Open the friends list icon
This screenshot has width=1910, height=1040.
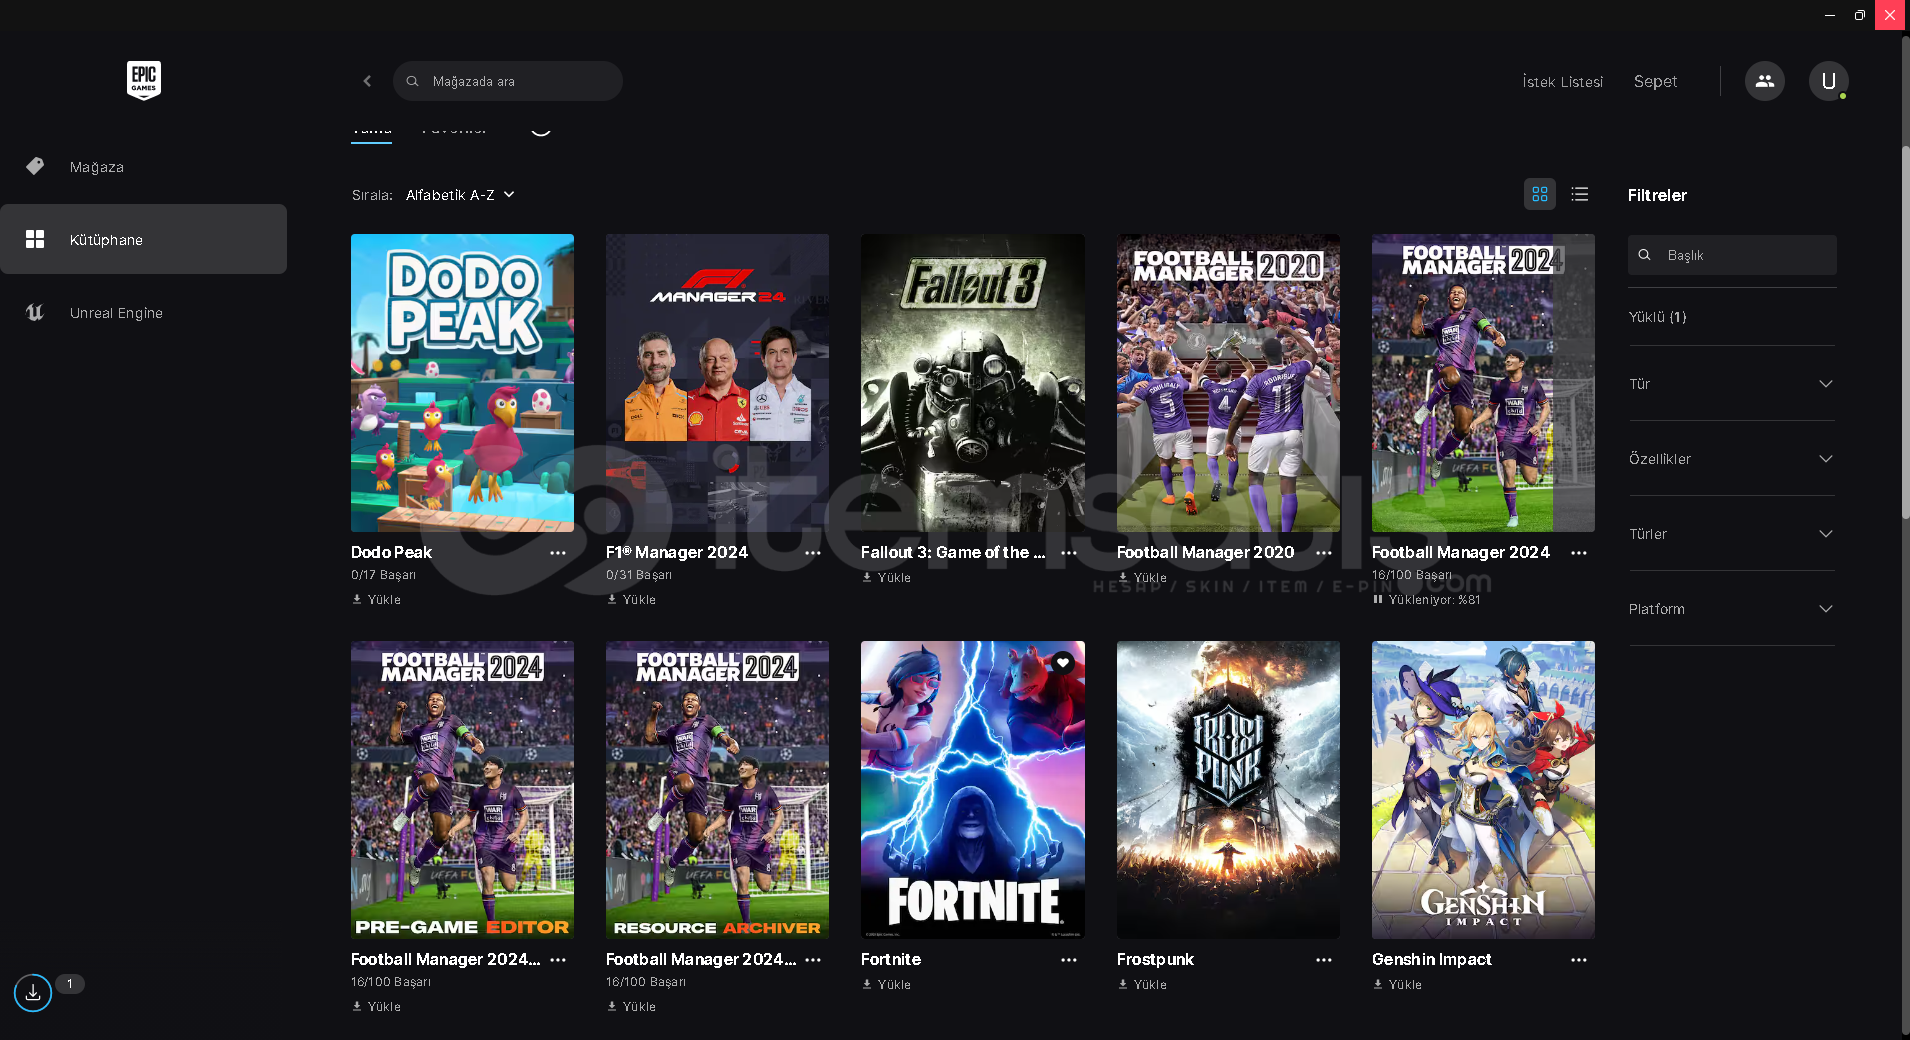point(1765,81)
